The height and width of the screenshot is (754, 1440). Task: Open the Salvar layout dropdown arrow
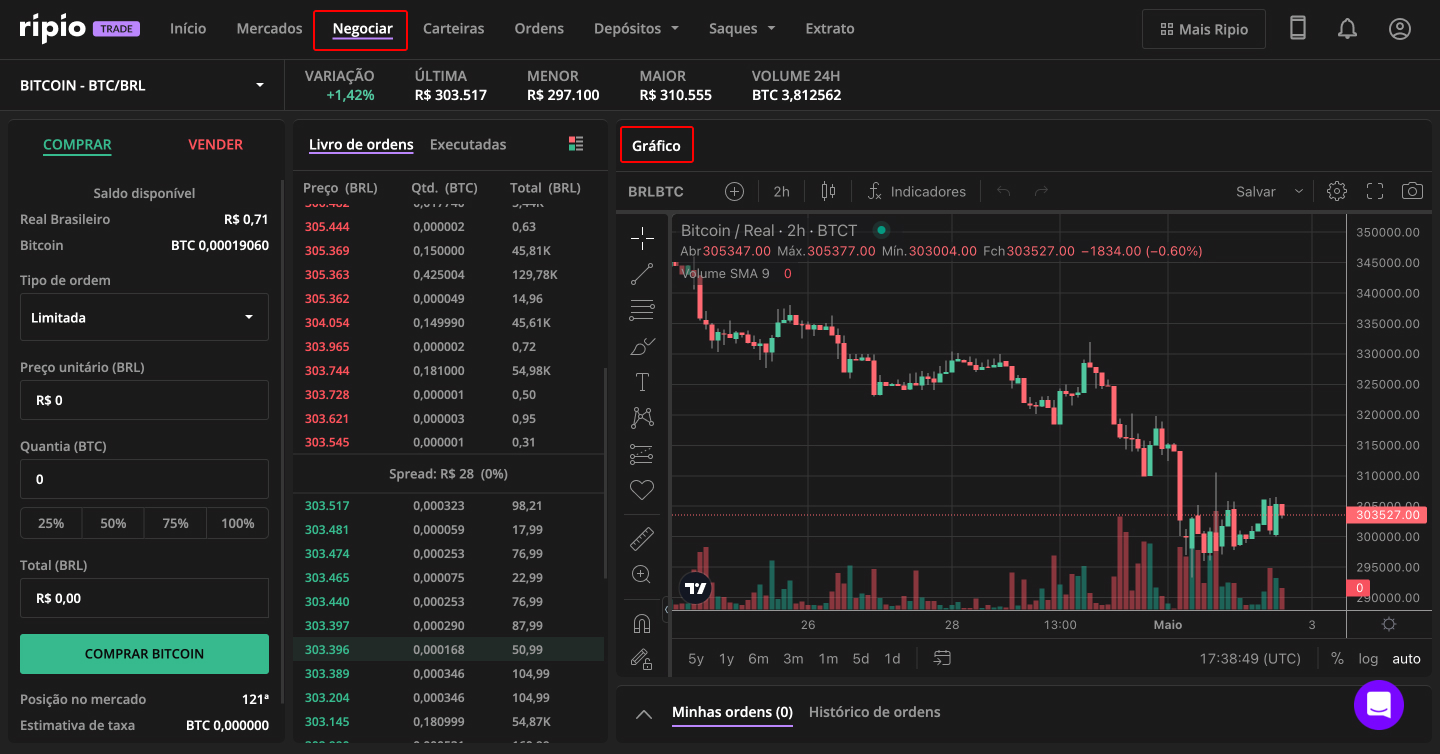point(1299,191)
